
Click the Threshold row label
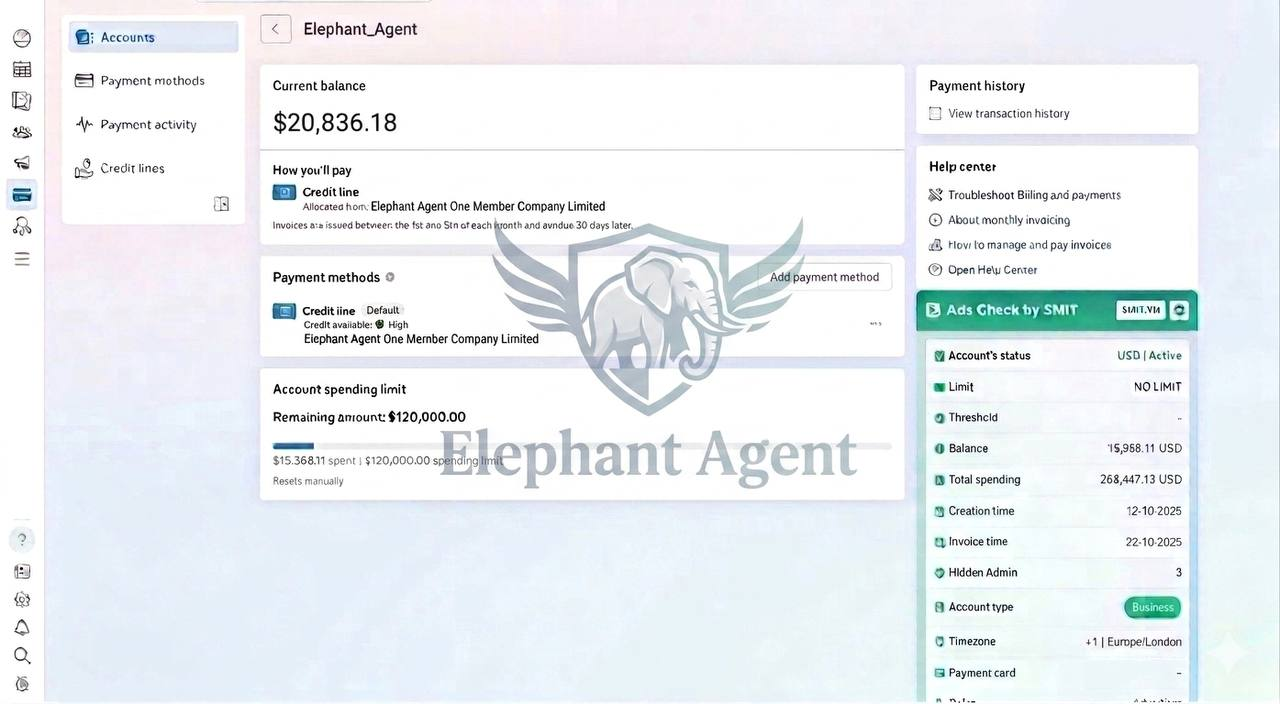tap(973, 418)
